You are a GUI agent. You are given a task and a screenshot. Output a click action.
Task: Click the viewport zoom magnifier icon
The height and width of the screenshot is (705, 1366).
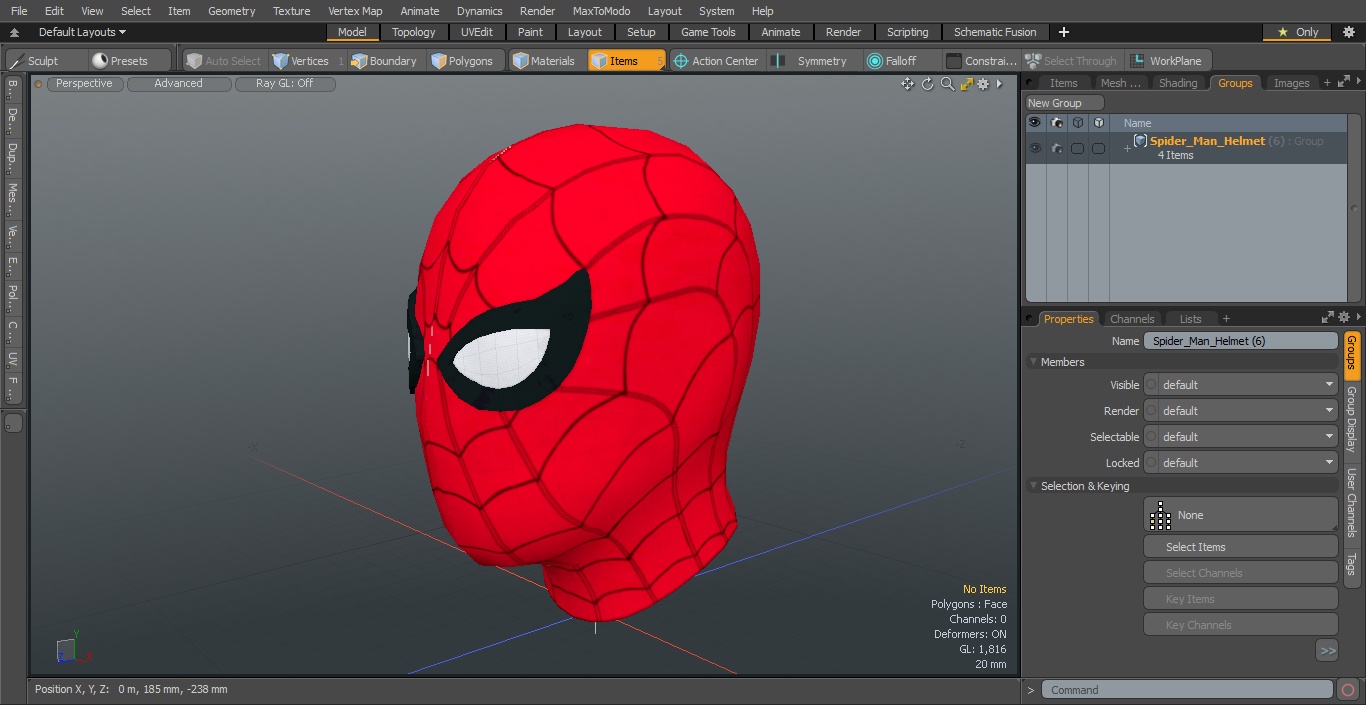[947, 84]
